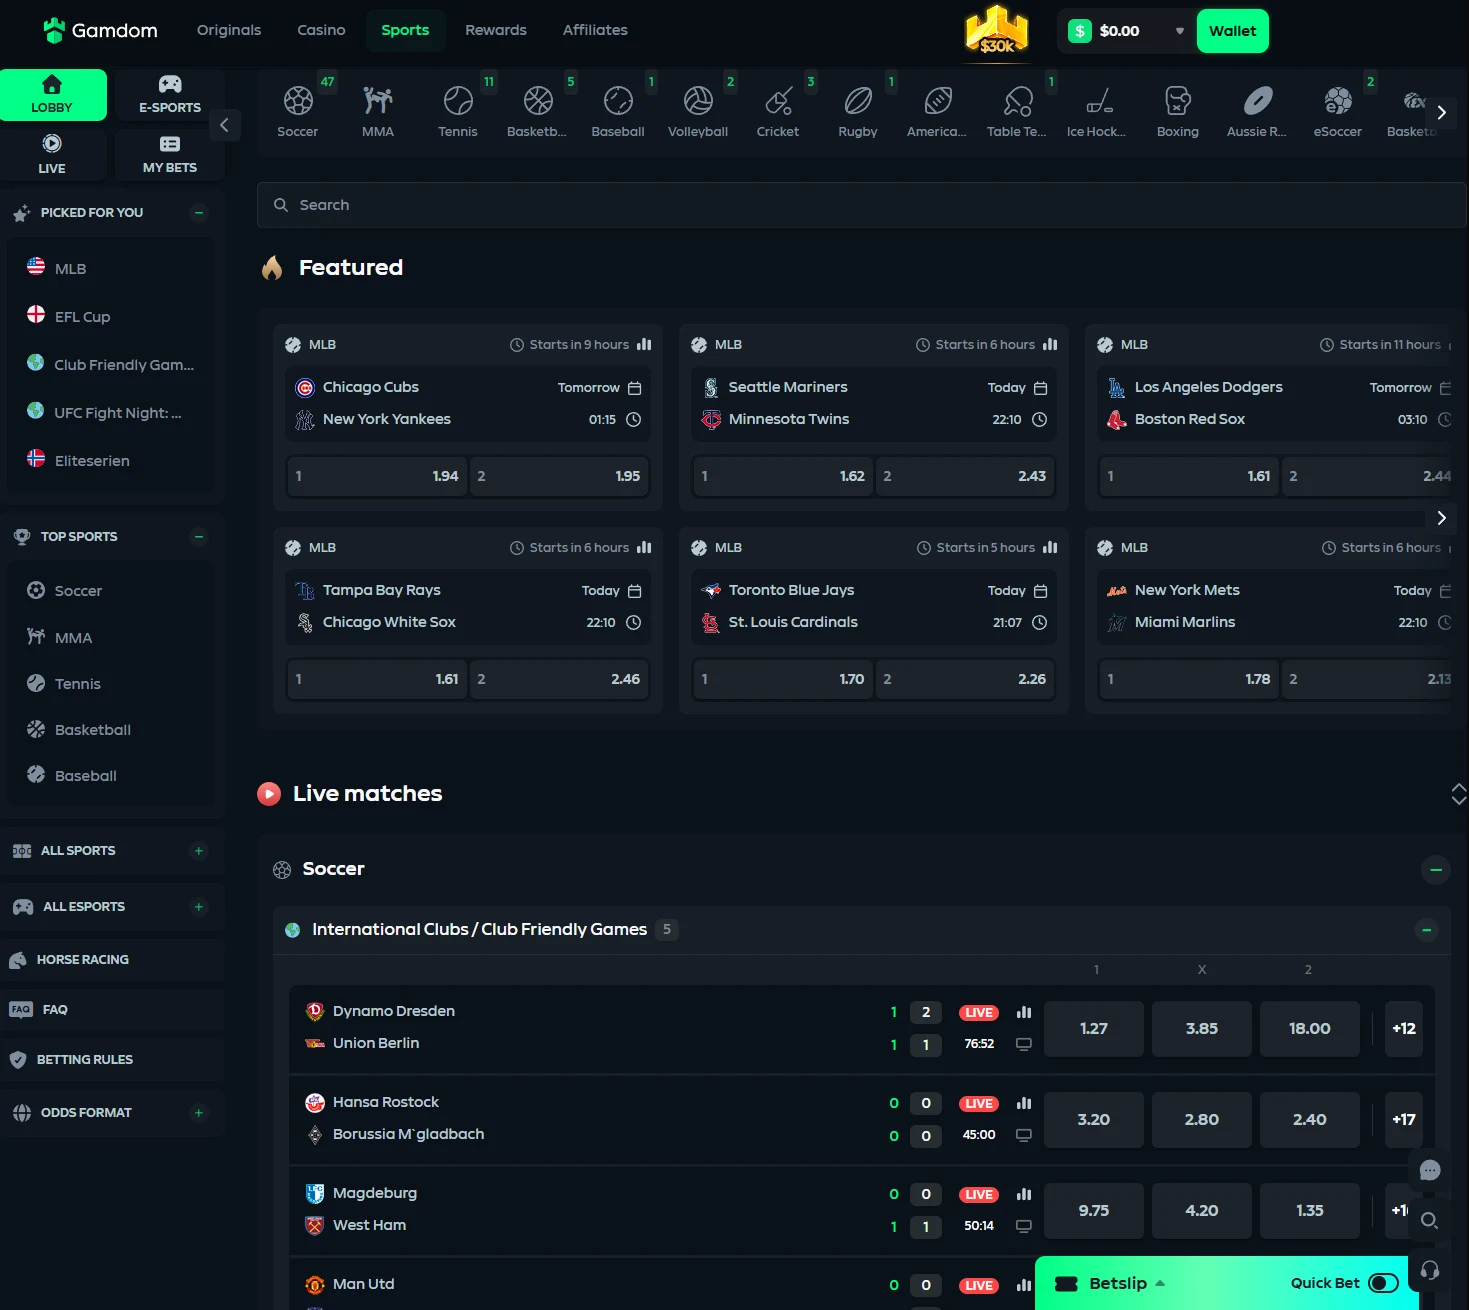Toggle the Quick Bet switch
1469x1310 pixels.
[1384, 1283]
